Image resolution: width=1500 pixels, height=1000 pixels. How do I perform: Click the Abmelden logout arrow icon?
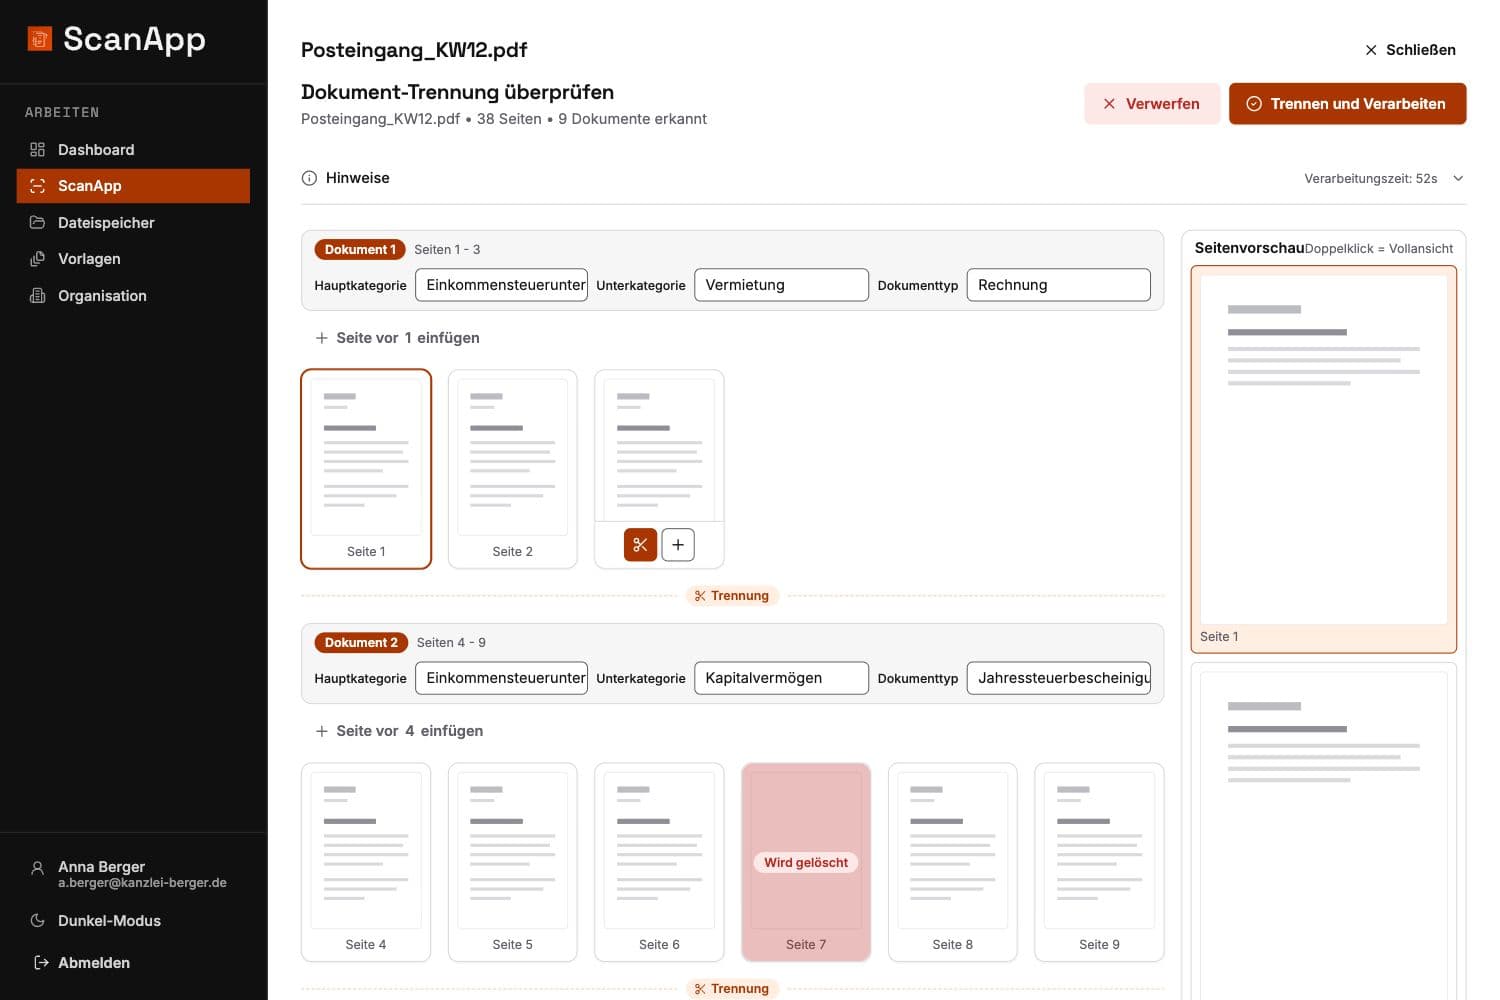41,963
